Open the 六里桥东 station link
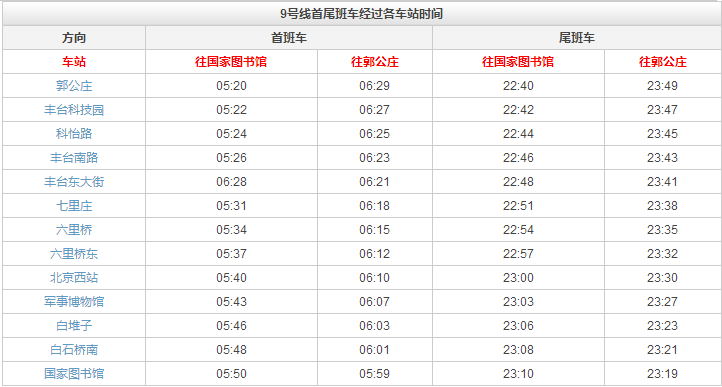 tap(74, 253)
